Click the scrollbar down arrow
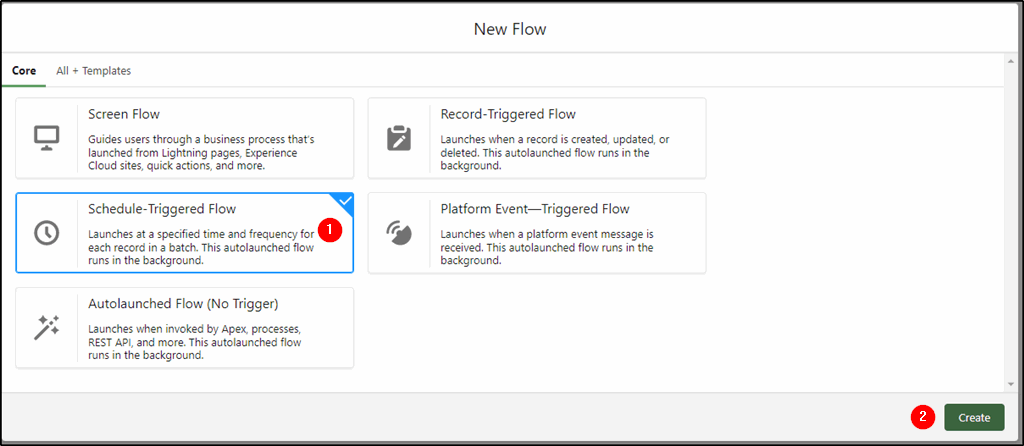Image resolution: width=1024 pixels, height=446 pixels. point(1012,385)
